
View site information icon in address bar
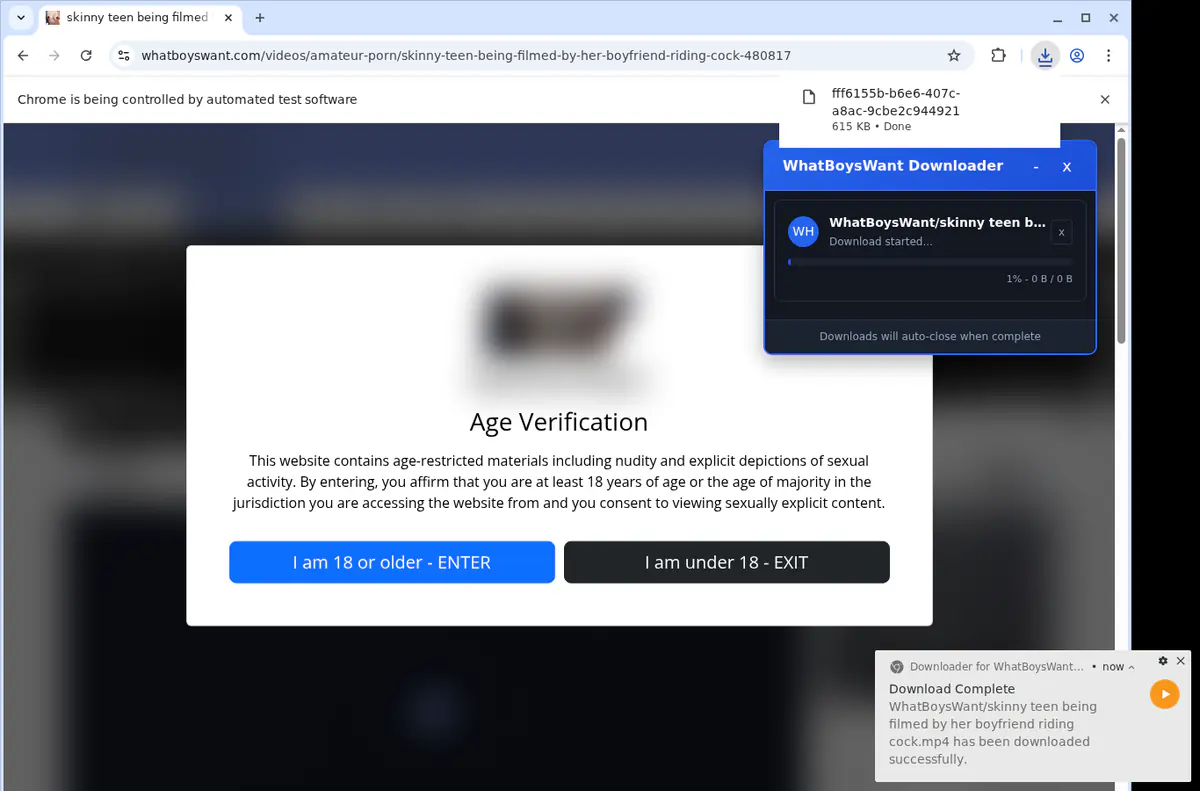tap(123, 56)
